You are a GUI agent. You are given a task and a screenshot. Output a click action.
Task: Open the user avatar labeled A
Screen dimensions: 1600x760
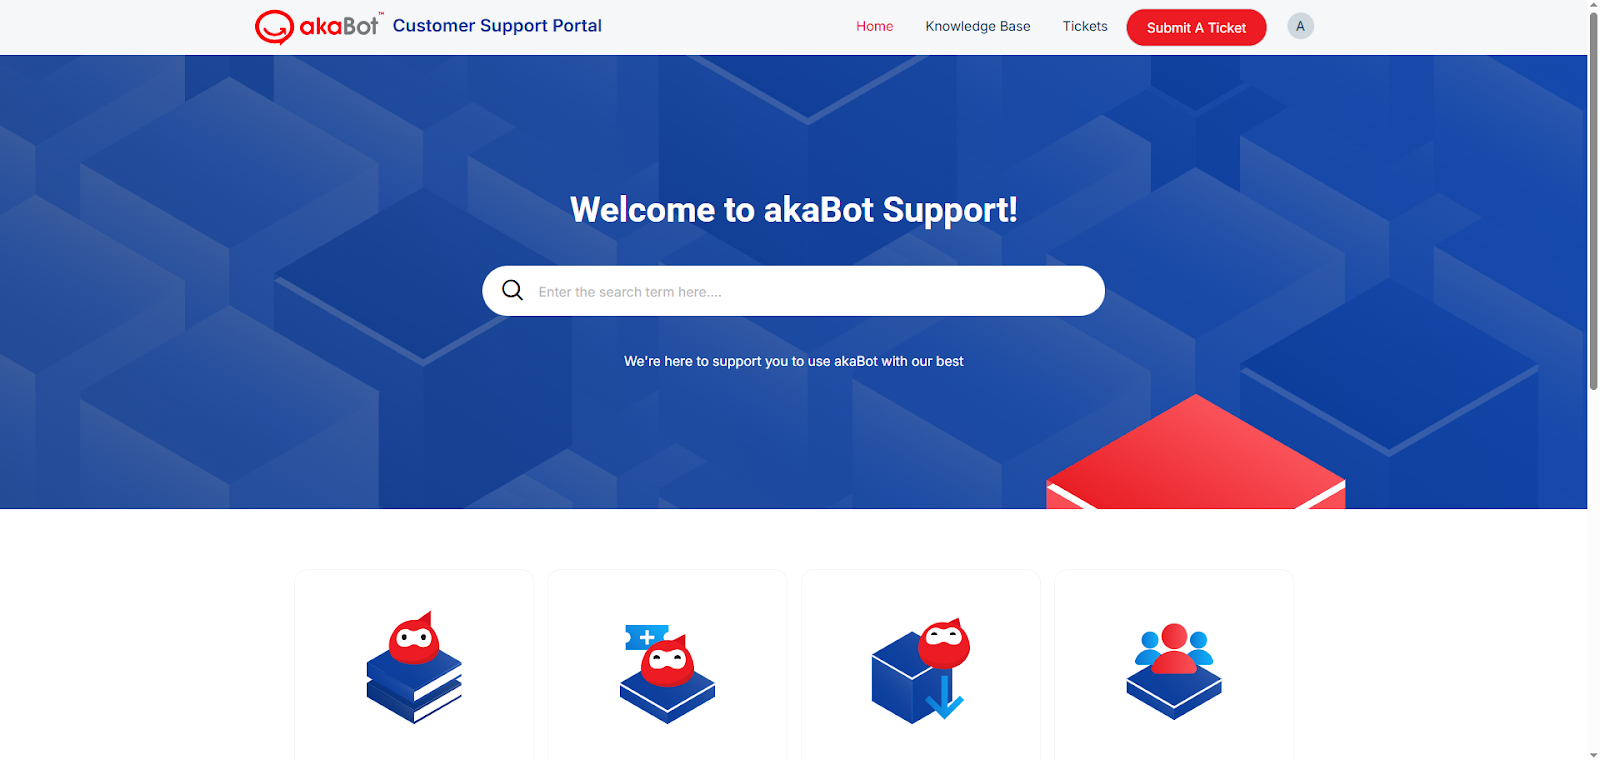pyautogui.click(x=1300, y=26)
